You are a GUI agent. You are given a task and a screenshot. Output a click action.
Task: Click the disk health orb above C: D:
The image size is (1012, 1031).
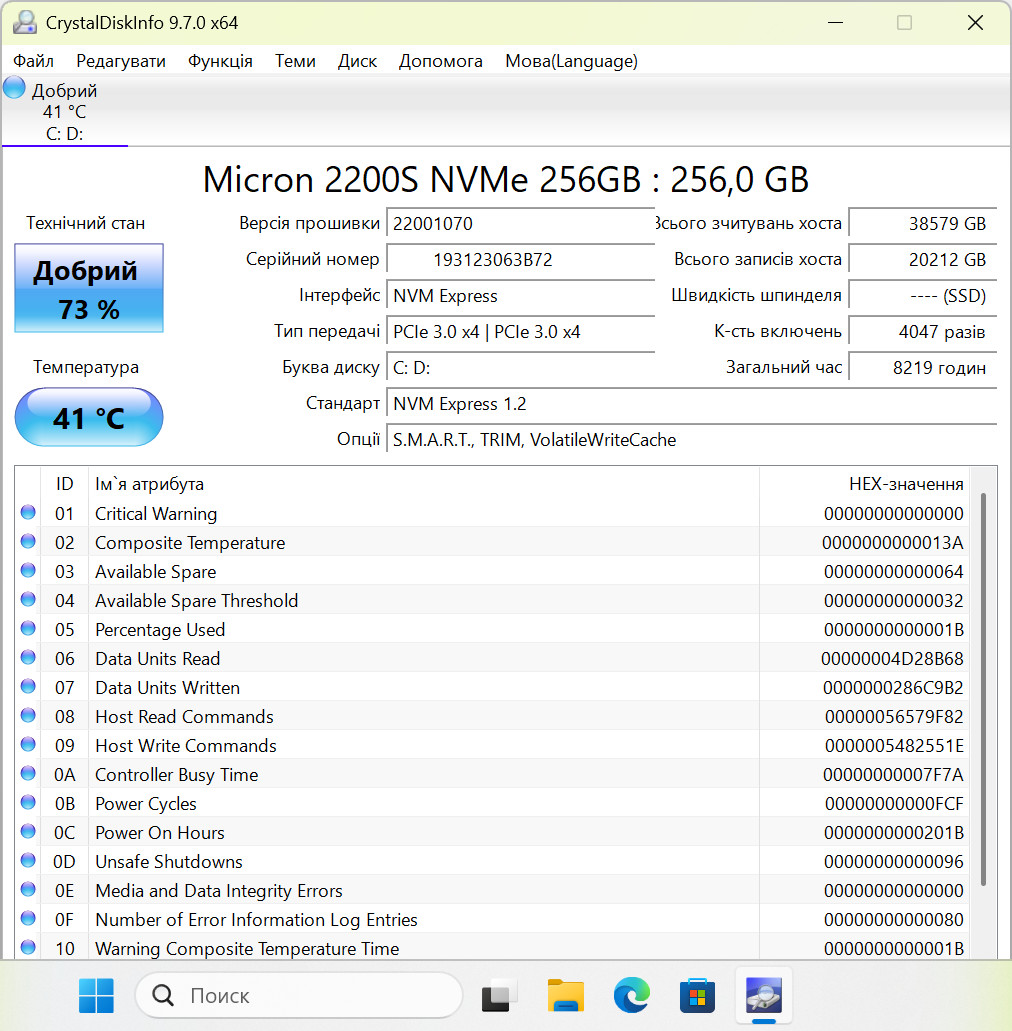14,87
